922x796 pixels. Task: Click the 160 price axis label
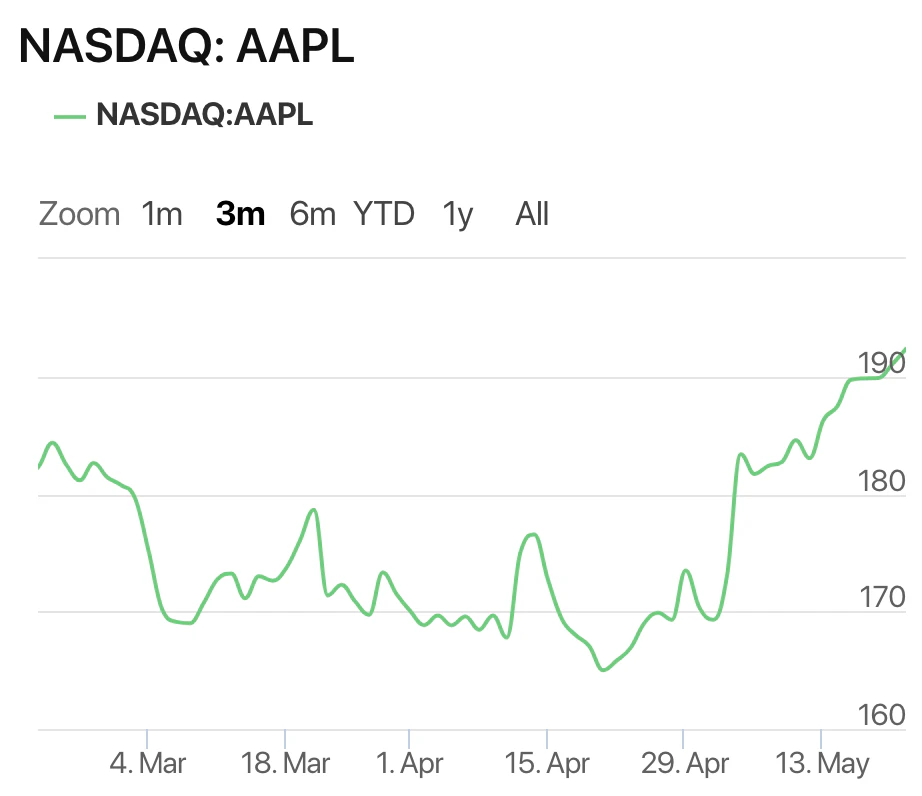(x=881, y=715)
